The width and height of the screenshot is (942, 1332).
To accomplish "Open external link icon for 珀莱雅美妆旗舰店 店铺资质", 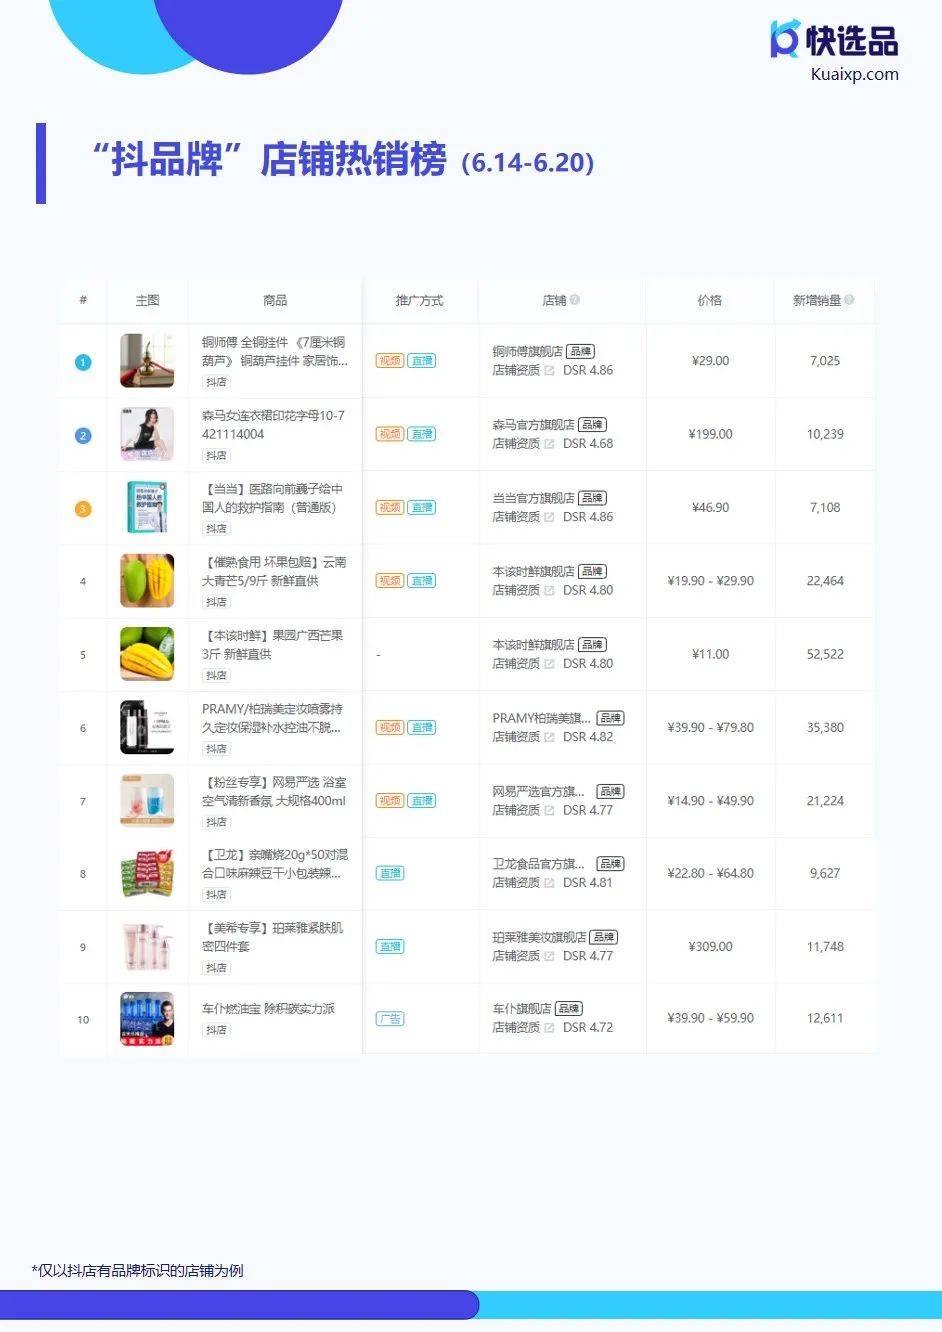I will [x=549, y=957].
